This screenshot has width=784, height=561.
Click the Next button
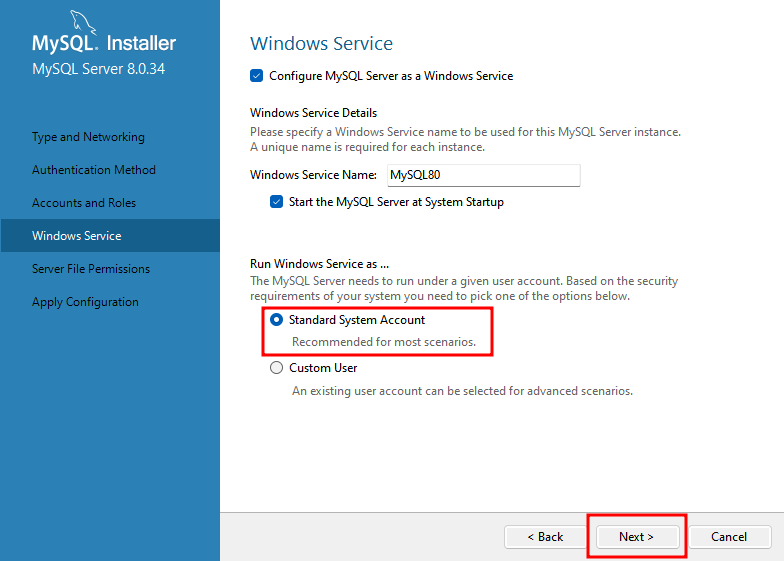coord(636,536)
